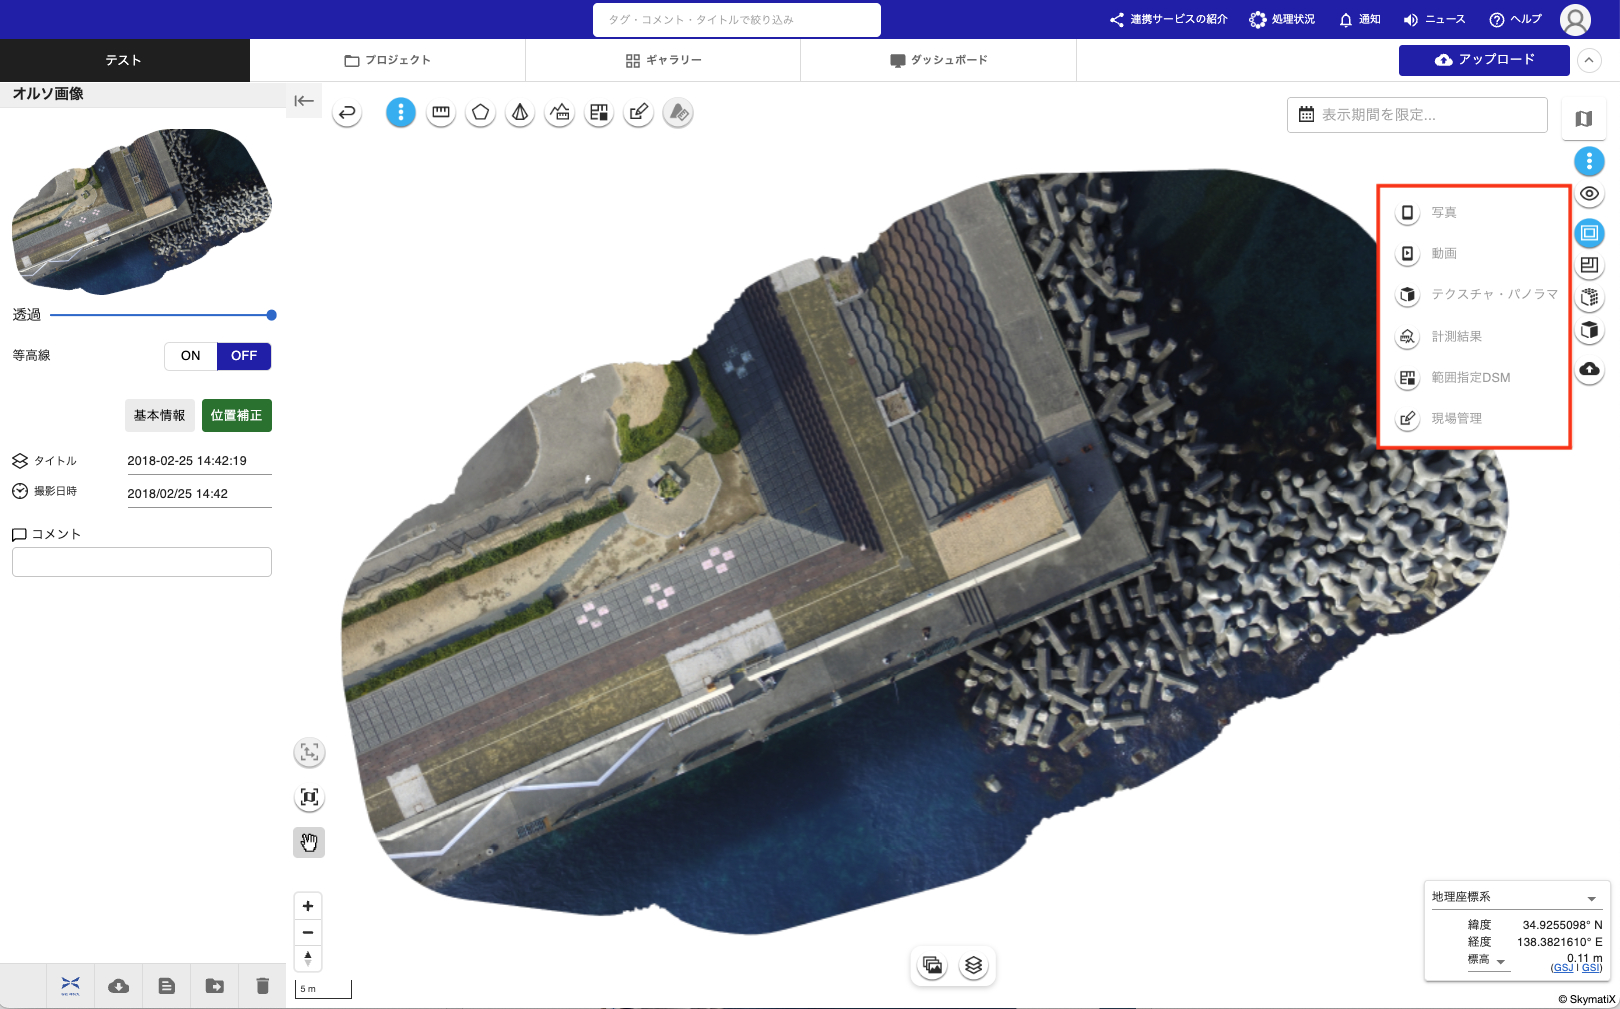Activate the hand pan tool
1620x1009 pixels.
tap(309, 843)
